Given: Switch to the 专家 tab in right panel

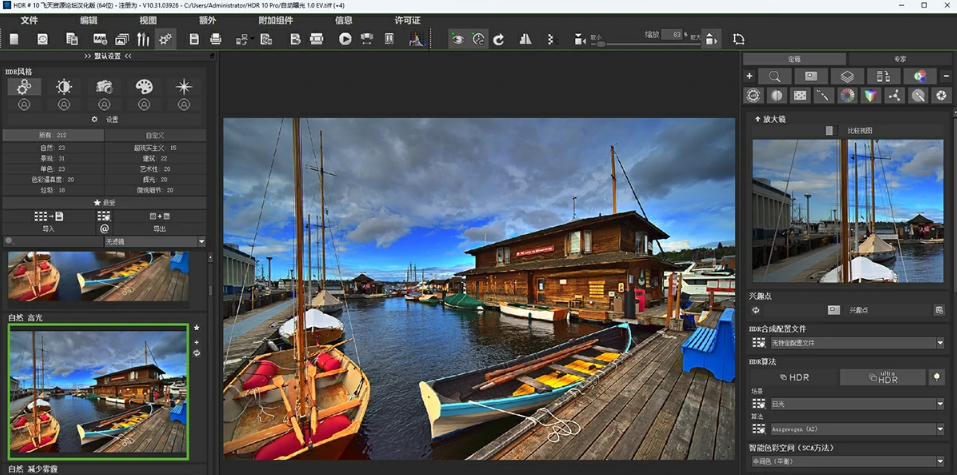Looking at the screenshot, I should click(900, 59).
